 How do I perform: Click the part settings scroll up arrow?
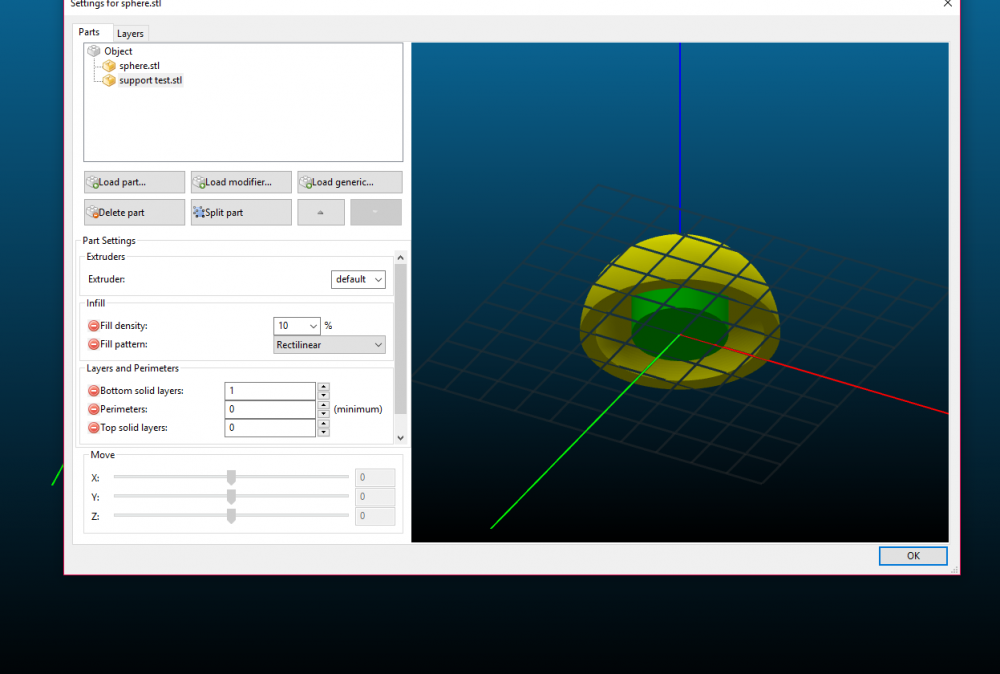401,258
